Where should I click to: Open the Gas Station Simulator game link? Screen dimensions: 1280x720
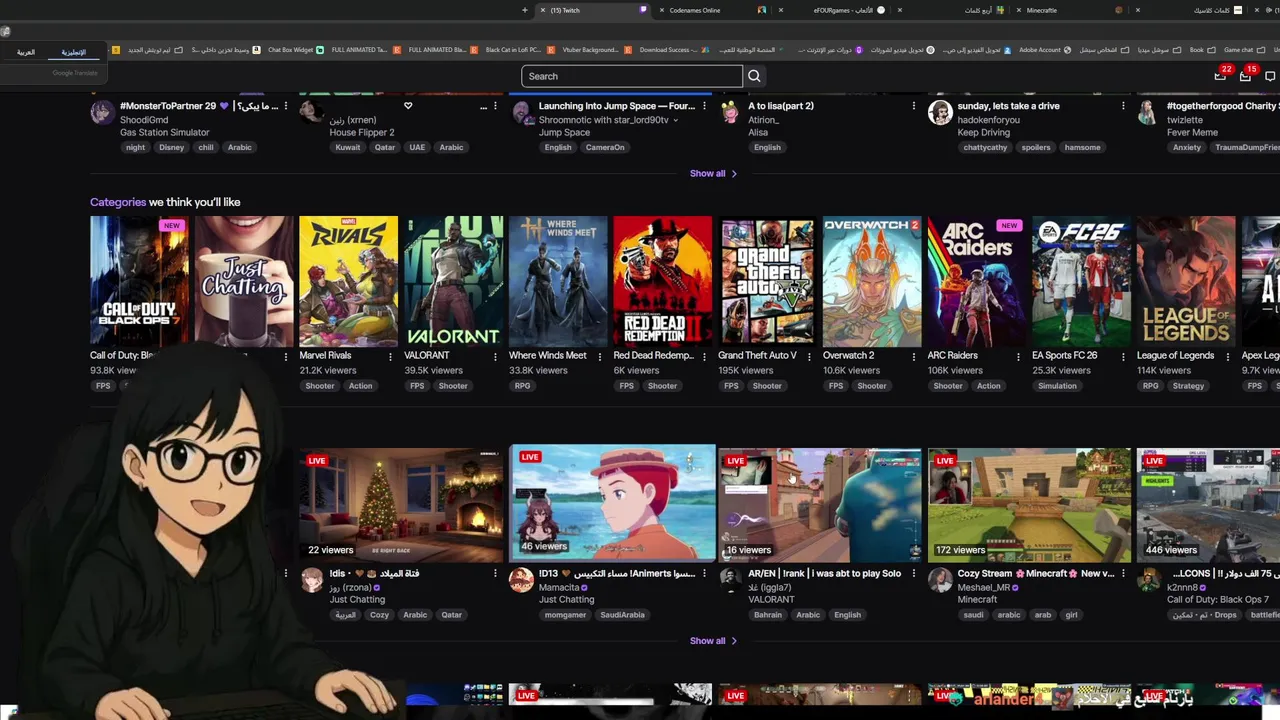(165, 133)
